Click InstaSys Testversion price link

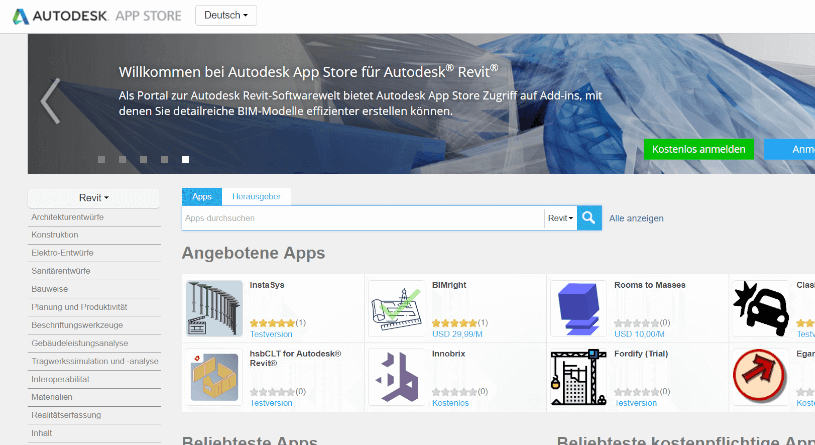pyautogui.click(x=271, y=334)
